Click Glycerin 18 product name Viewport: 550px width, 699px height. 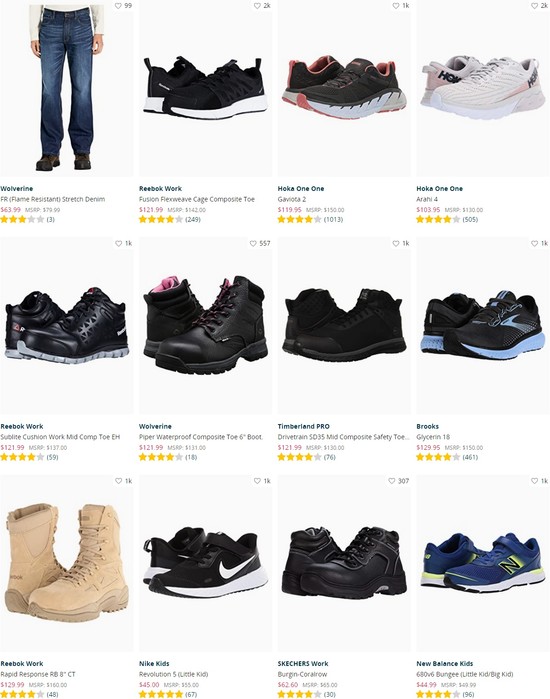433,437
